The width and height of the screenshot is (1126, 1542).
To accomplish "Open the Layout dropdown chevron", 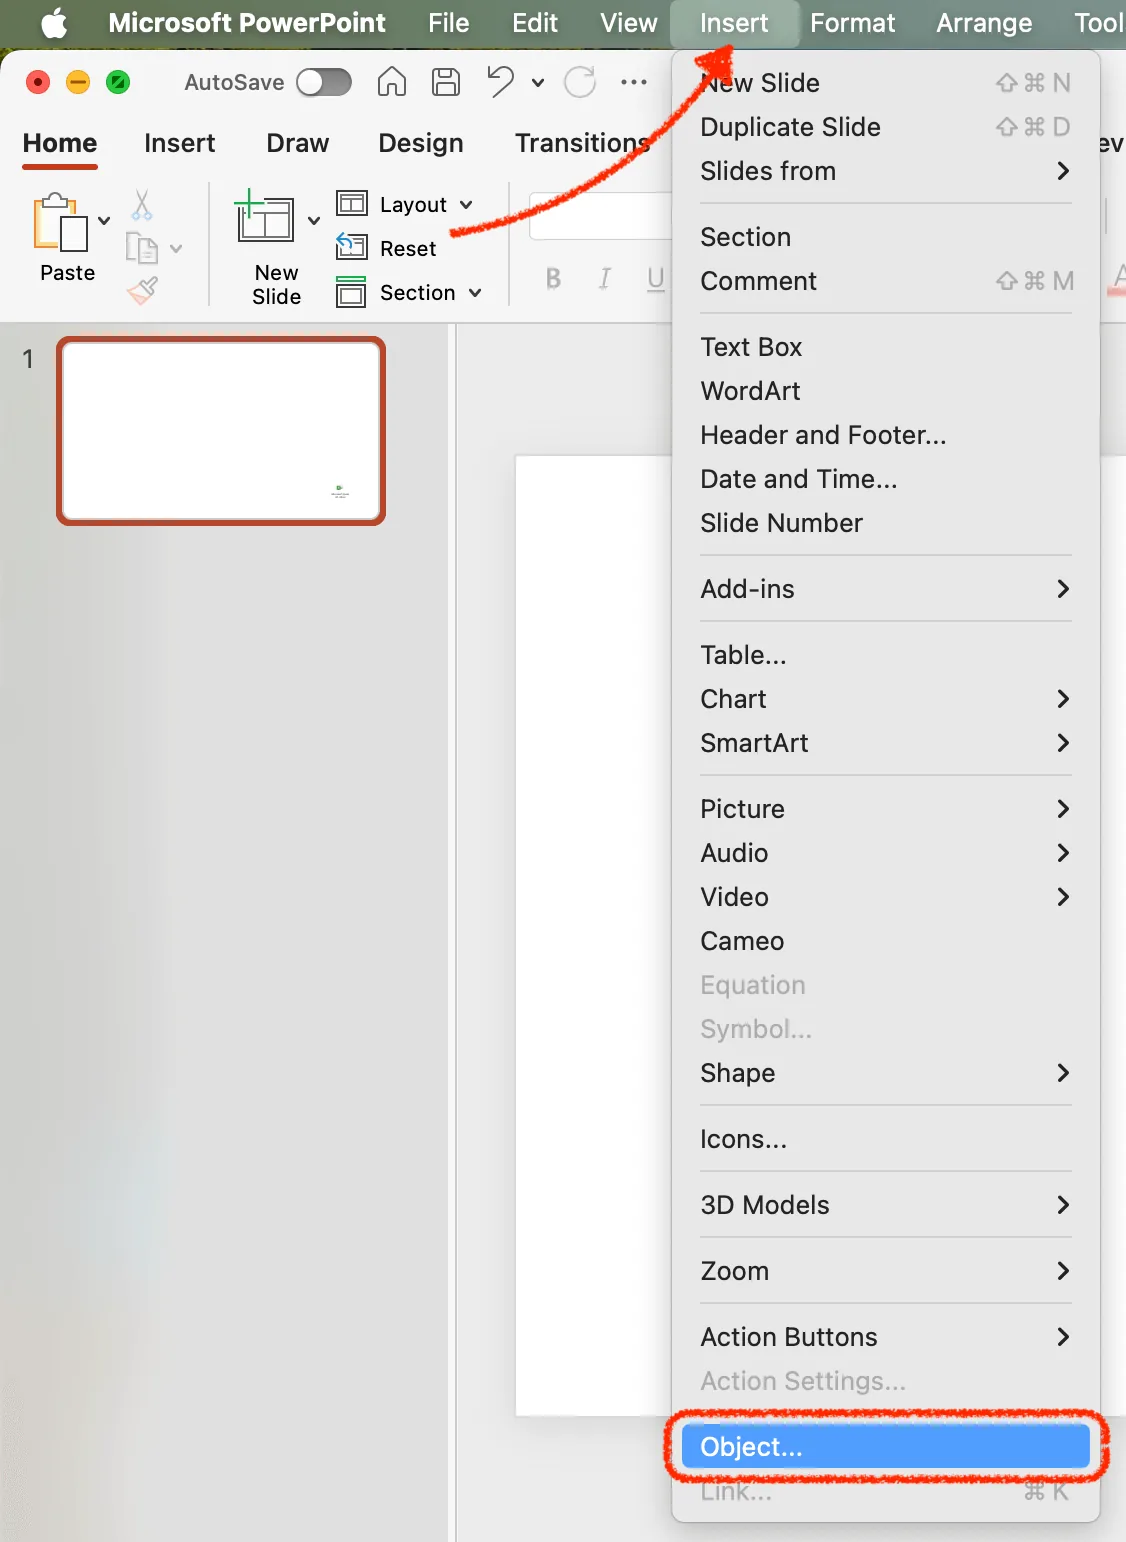I will 466,205.
